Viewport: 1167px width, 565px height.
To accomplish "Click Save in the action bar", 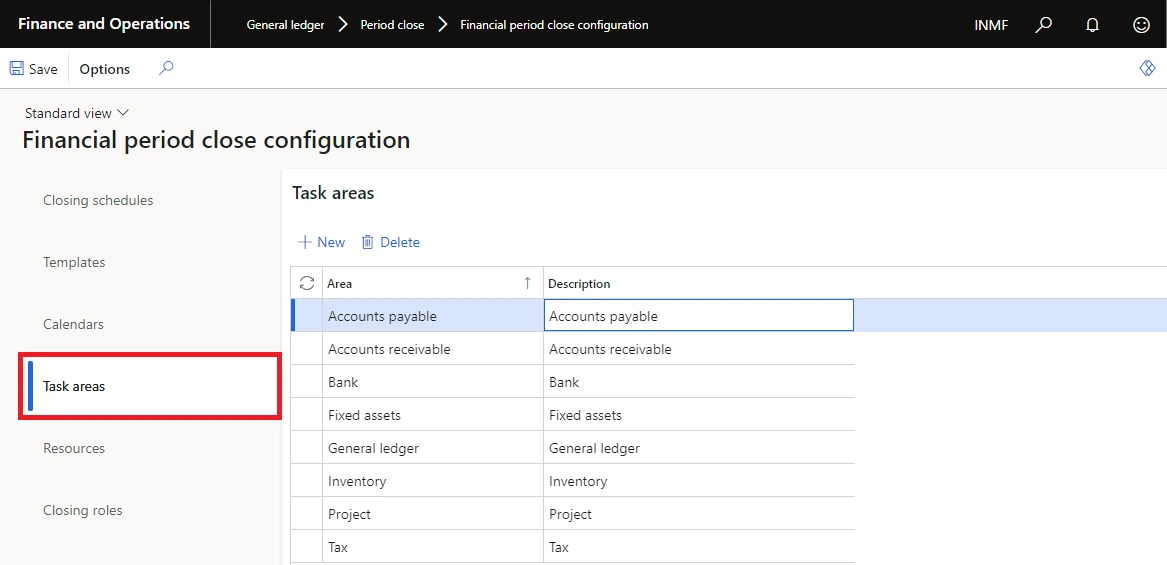I will [33, 68].
